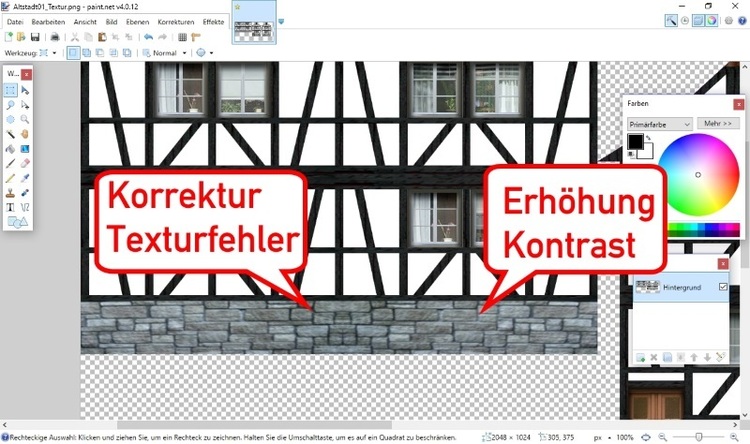Click the Copy icon
The height and width of the screenshot is (444, 750).
(88, 37)
